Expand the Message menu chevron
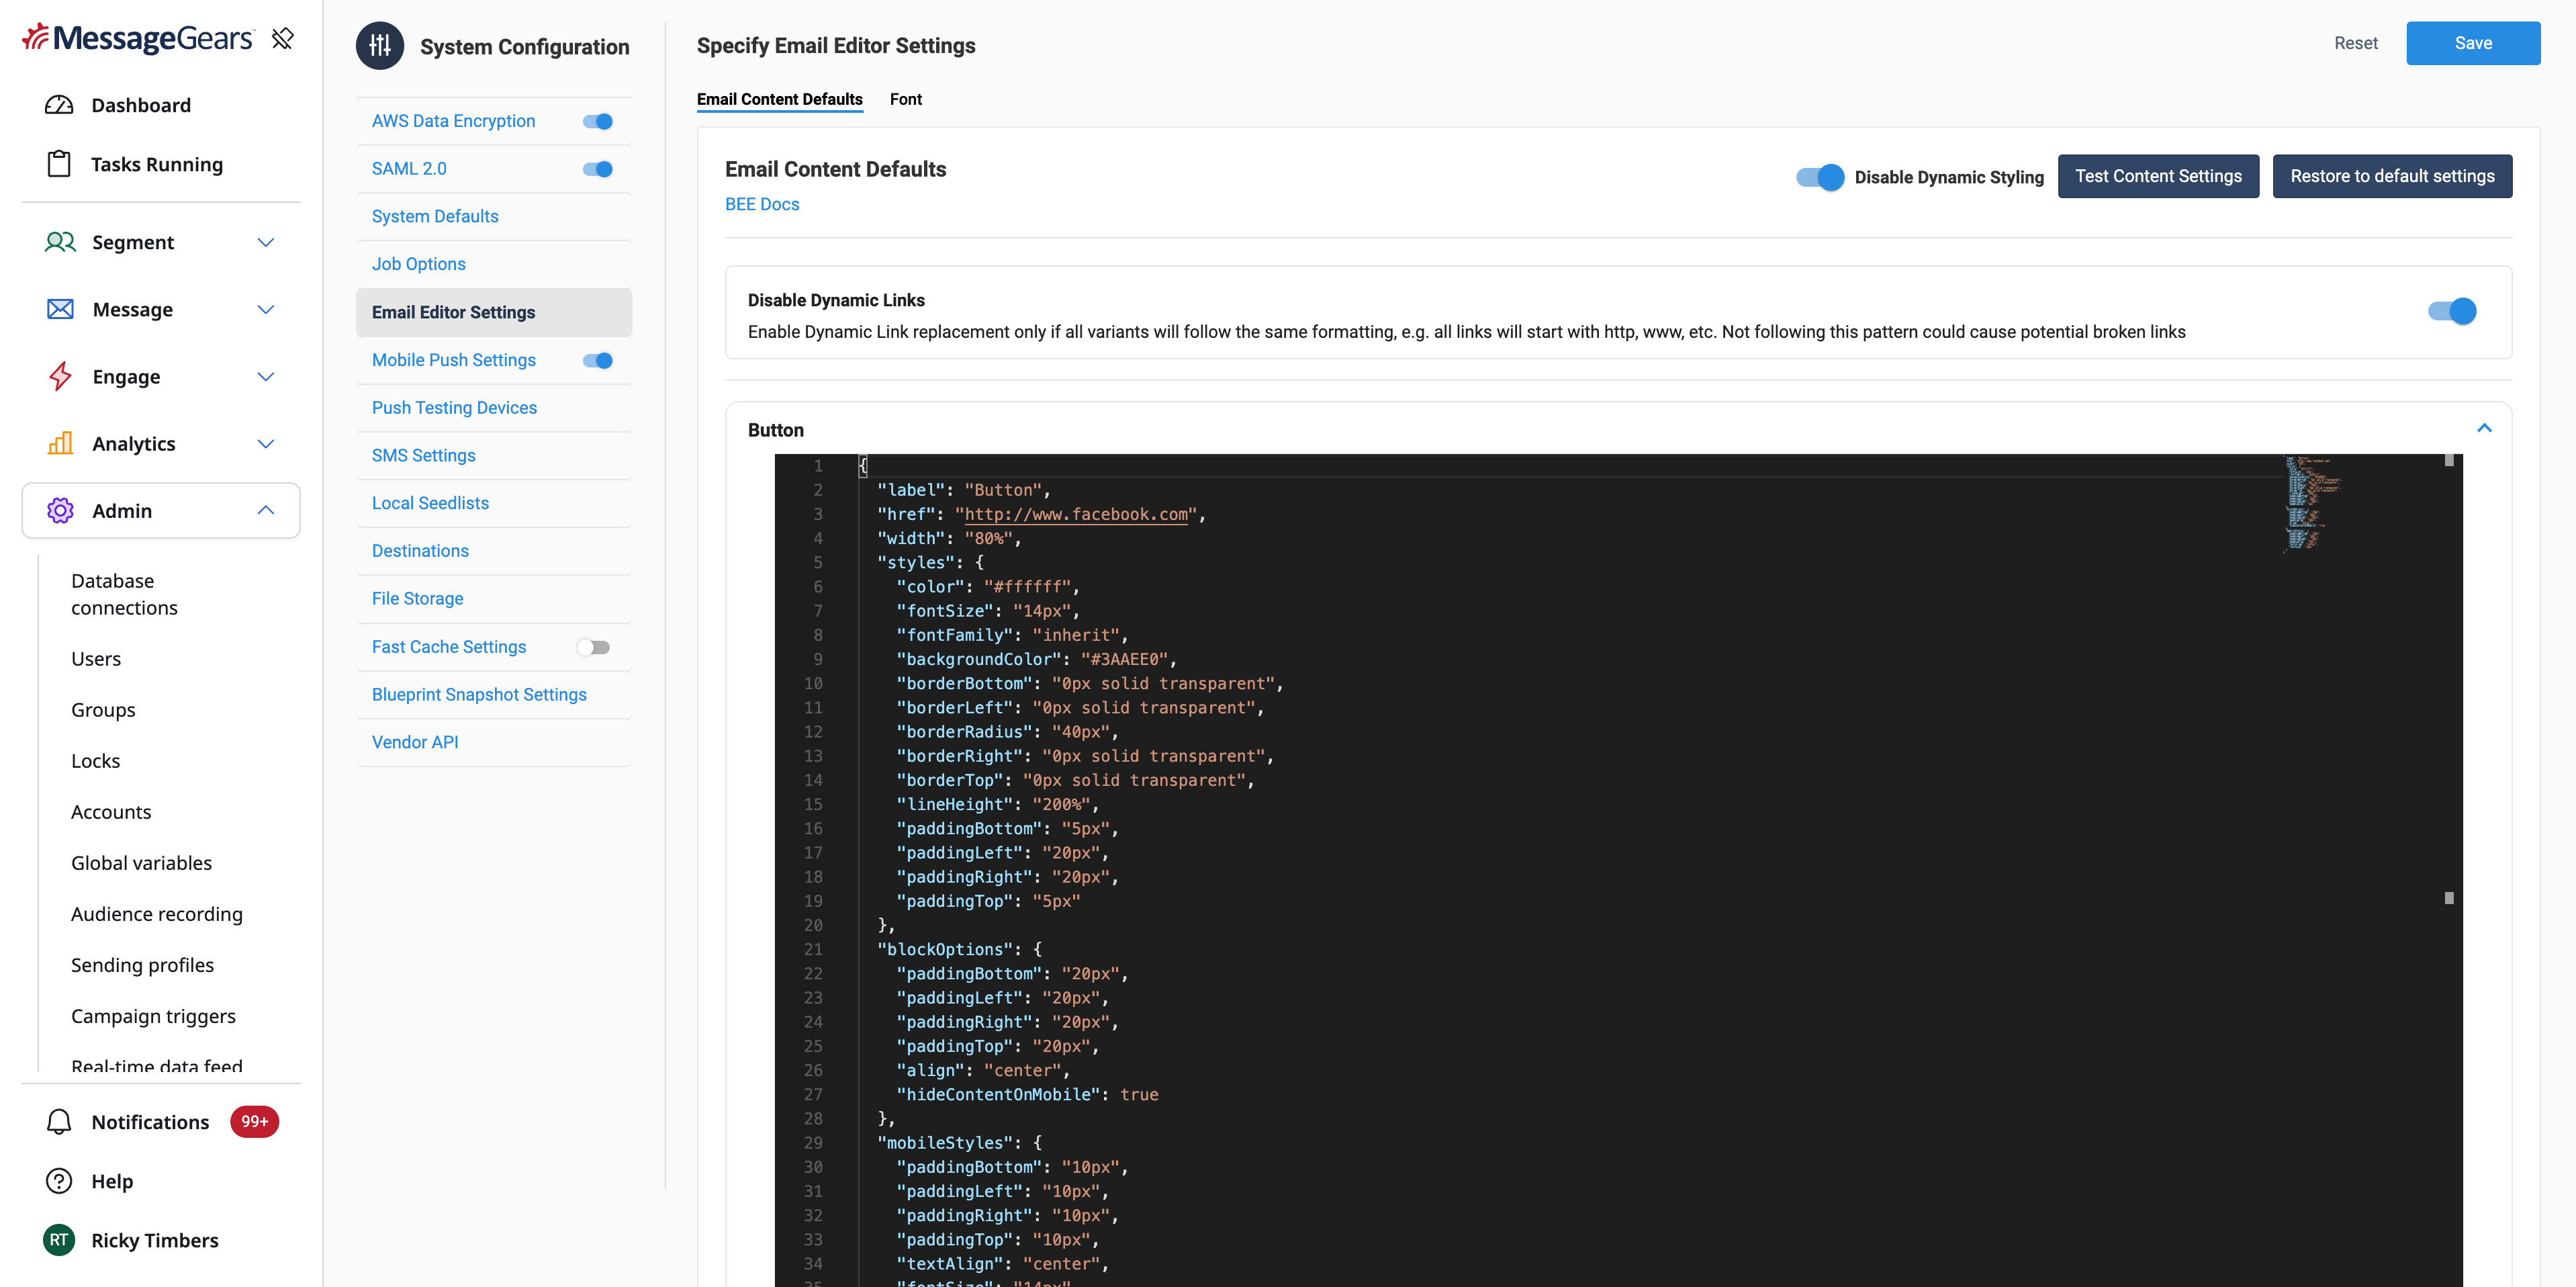Viewport: 2576px width, 1287px height. pos(266,309)
